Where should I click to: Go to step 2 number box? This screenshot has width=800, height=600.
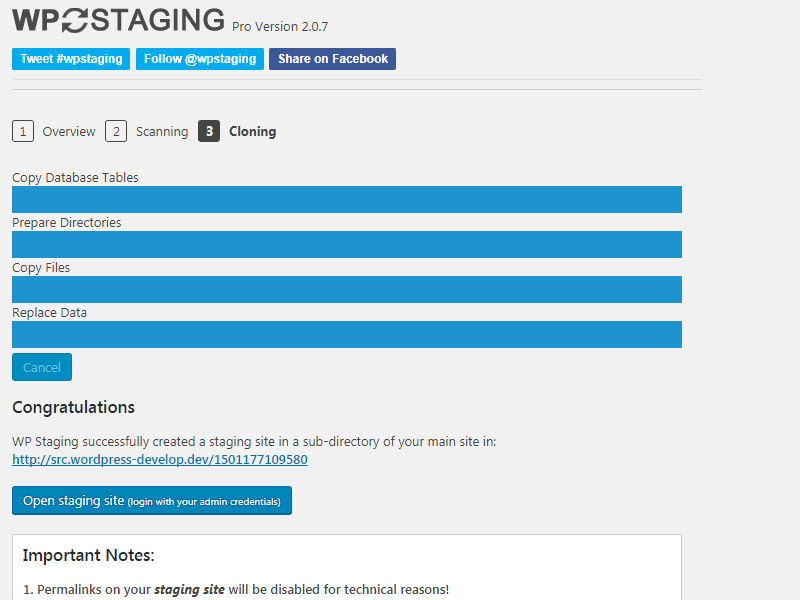pyautogui.click(x=116, y=132)
